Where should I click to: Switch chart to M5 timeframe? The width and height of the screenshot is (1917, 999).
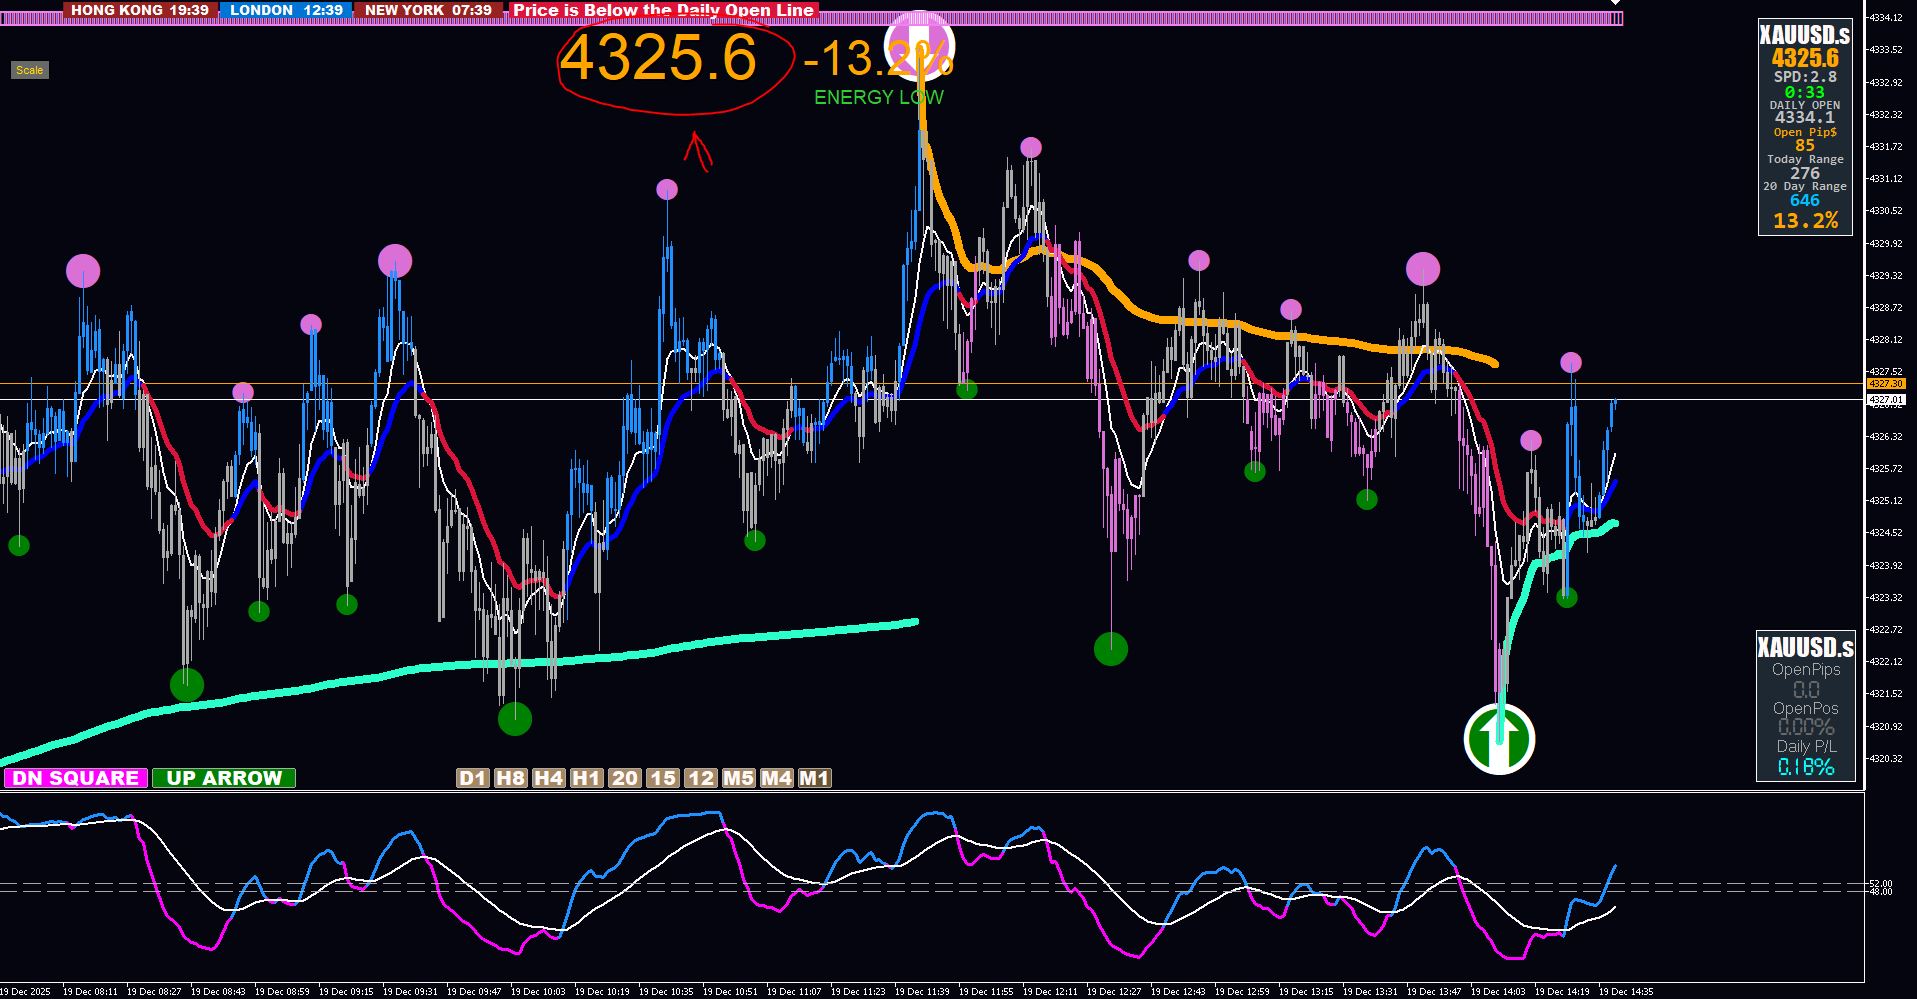738,778
